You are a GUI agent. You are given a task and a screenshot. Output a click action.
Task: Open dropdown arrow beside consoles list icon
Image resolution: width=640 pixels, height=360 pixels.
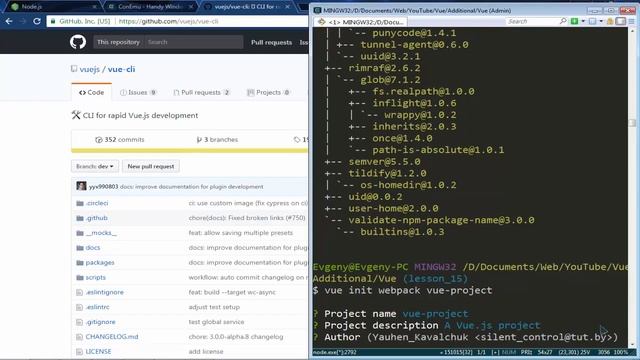pos(601,21)
